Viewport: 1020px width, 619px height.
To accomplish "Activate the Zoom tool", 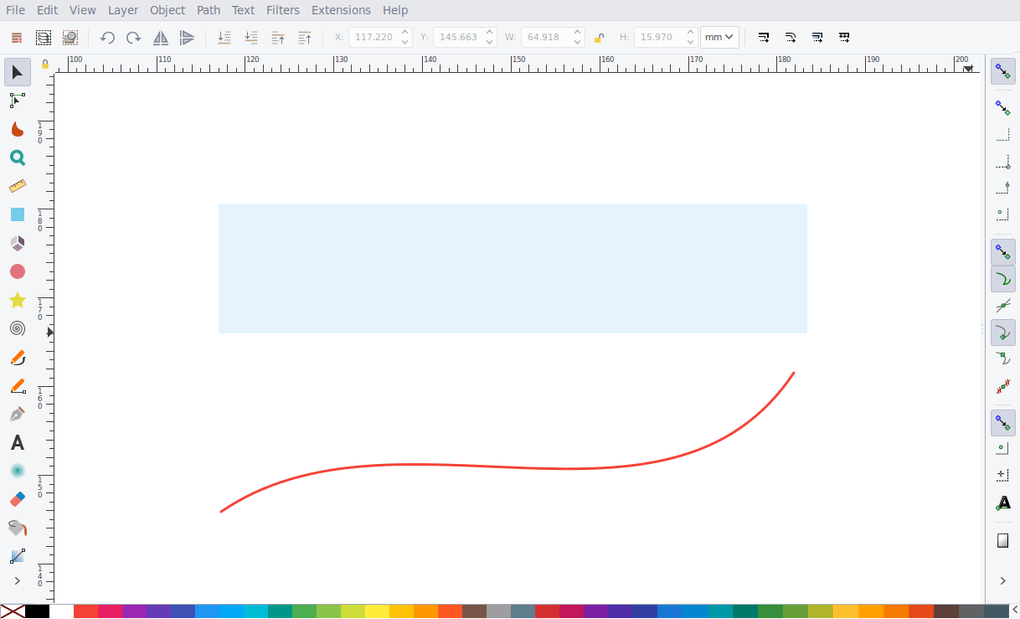I will [16, 157].
